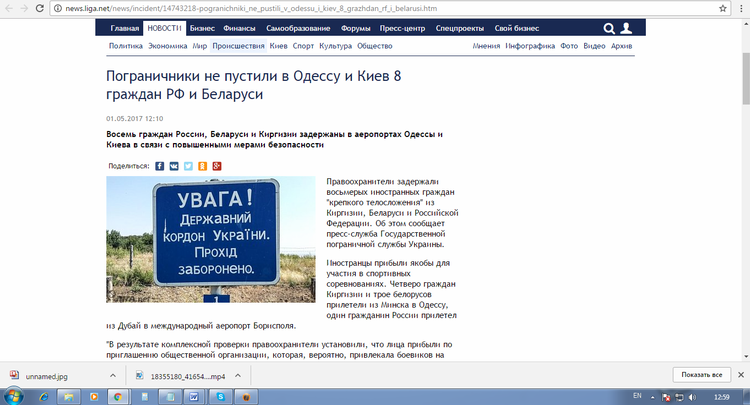
Task: Share article on Odnoklassniki
Action: [x=203, y=165]
